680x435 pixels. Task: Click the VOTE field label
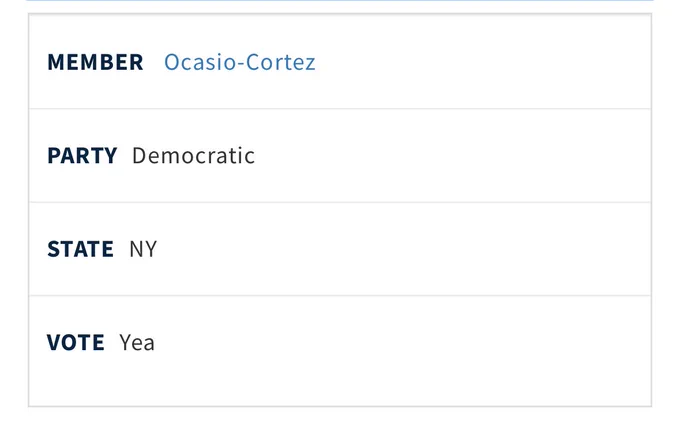click(76, 342)
